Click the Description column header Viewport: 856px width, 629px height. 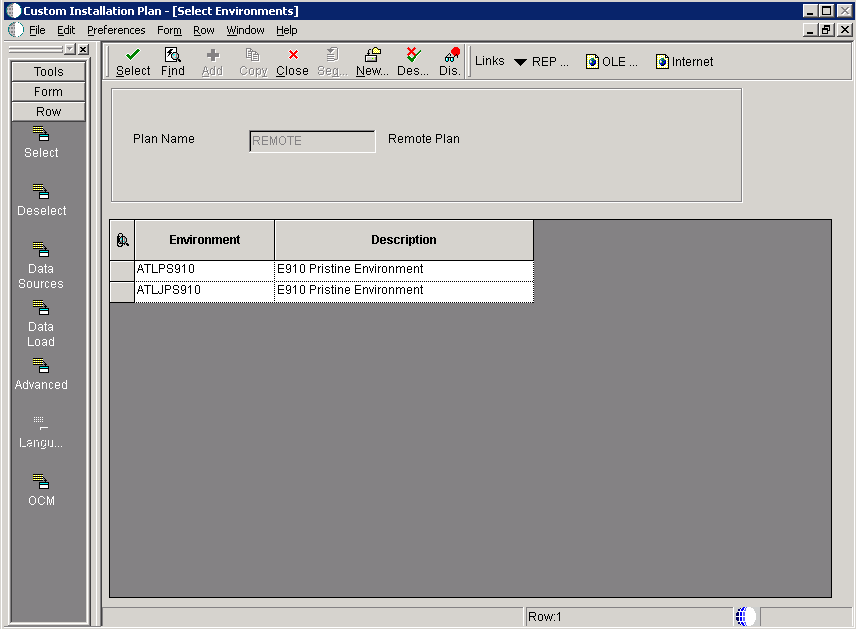click(x=404, y=240)
